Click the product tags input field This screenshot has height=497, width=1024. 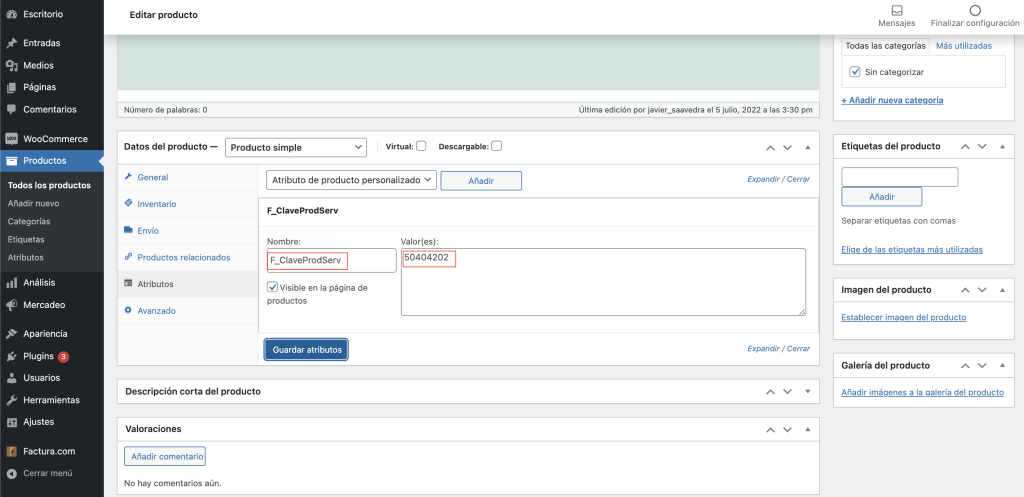coord(900,177)
